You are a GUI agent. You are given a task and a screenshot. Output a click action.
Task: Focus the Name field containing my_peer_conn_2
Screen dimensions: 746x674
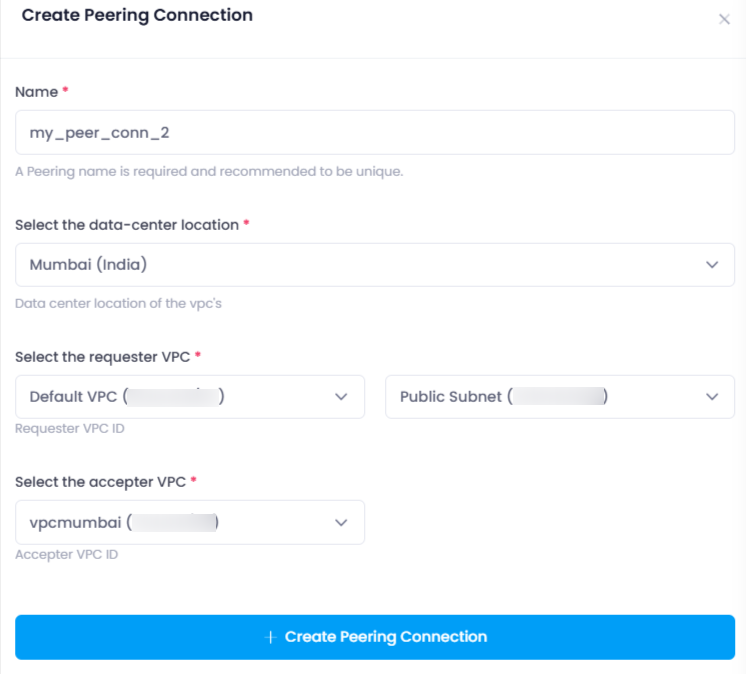[x=375, y=132]
